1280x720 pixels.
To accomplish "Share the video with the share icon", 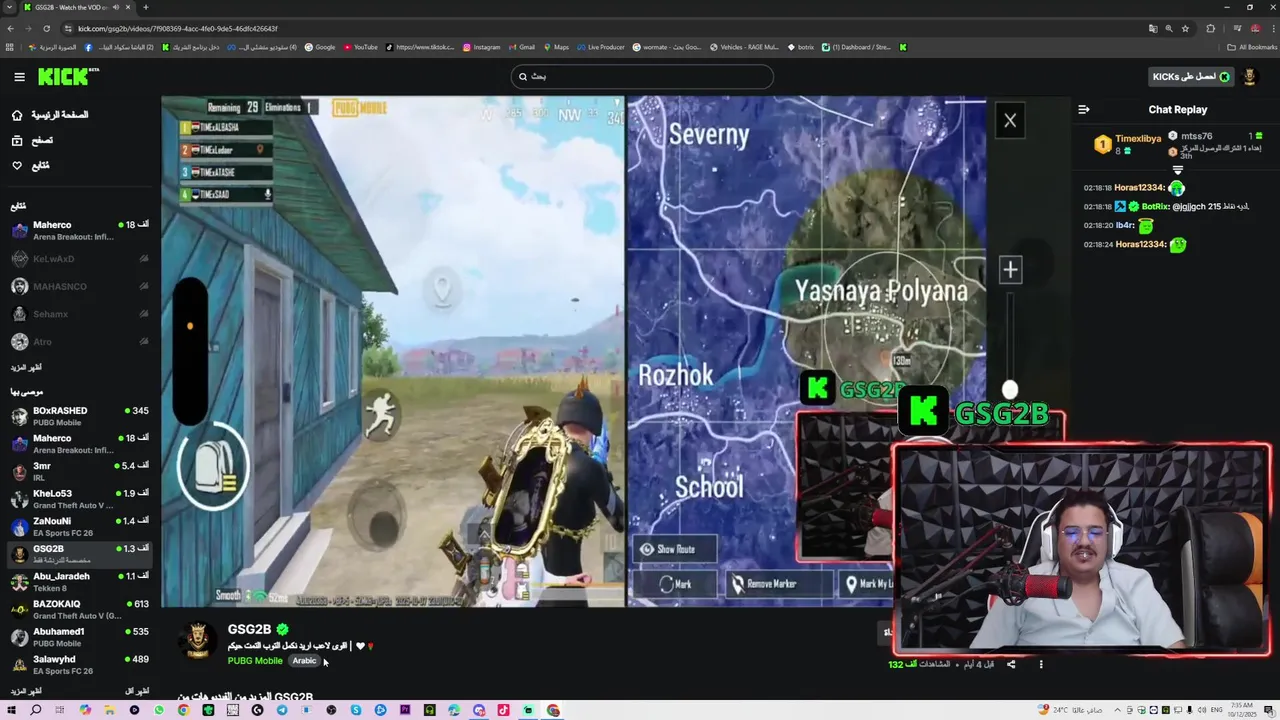I will (1011, 664).
